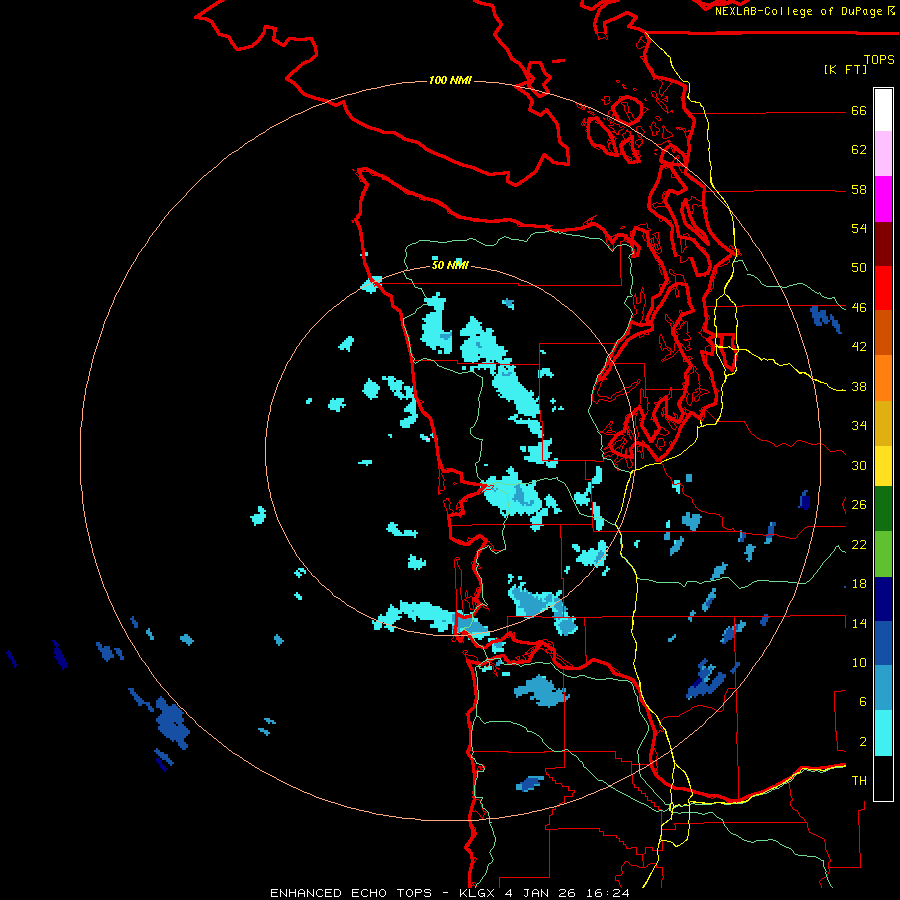
Task: Click the dark green swatch in the color scale
Action: [x=883, y=509]
